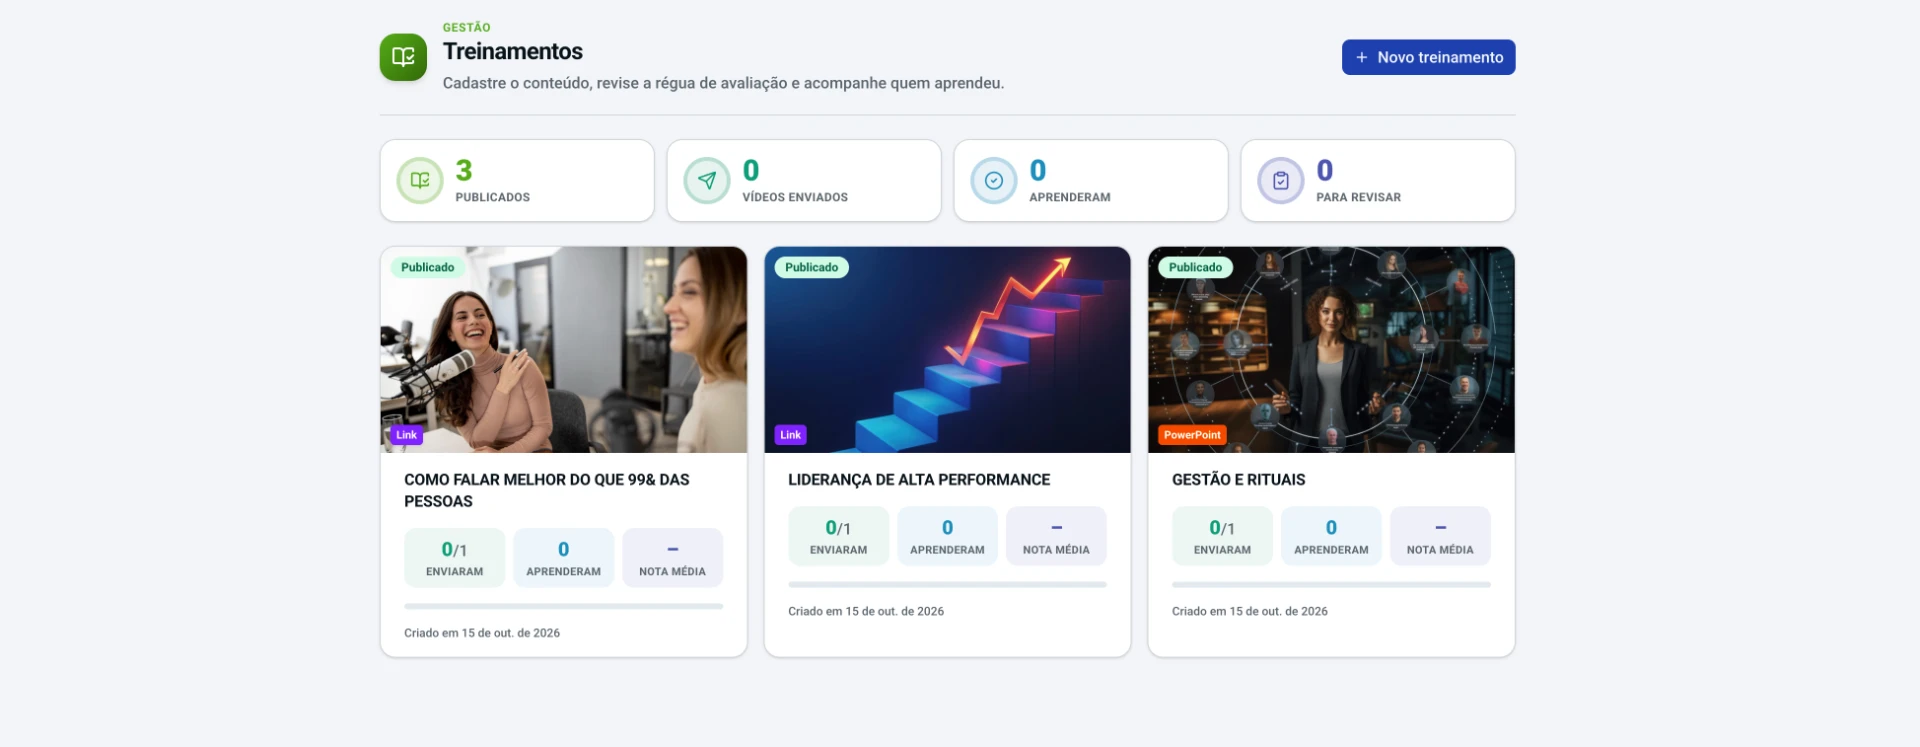Click progress bar in Liderança card

point(947,584)
